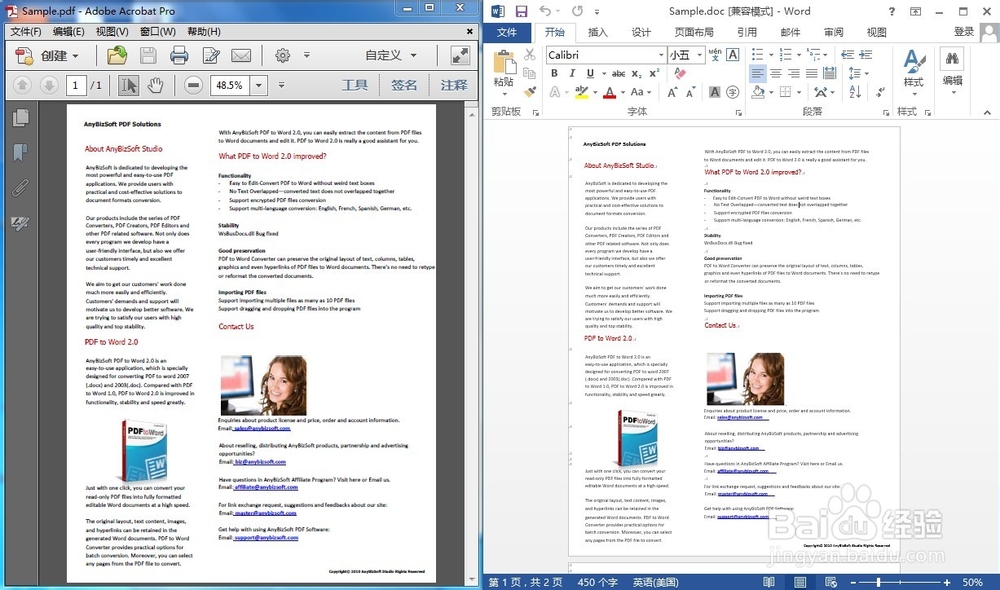Activate the Hand pan tool in Acrobat
This screenshot has height=590, width=1000.
click(x=155, y=85)
